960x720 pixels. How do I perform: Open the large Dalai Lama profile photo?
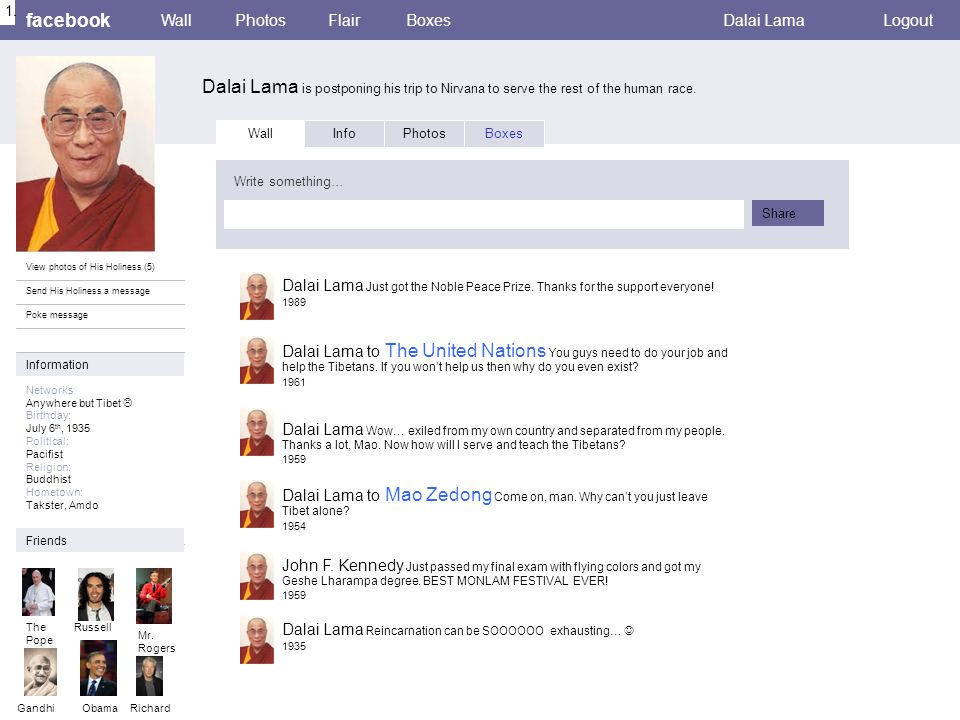85,154
